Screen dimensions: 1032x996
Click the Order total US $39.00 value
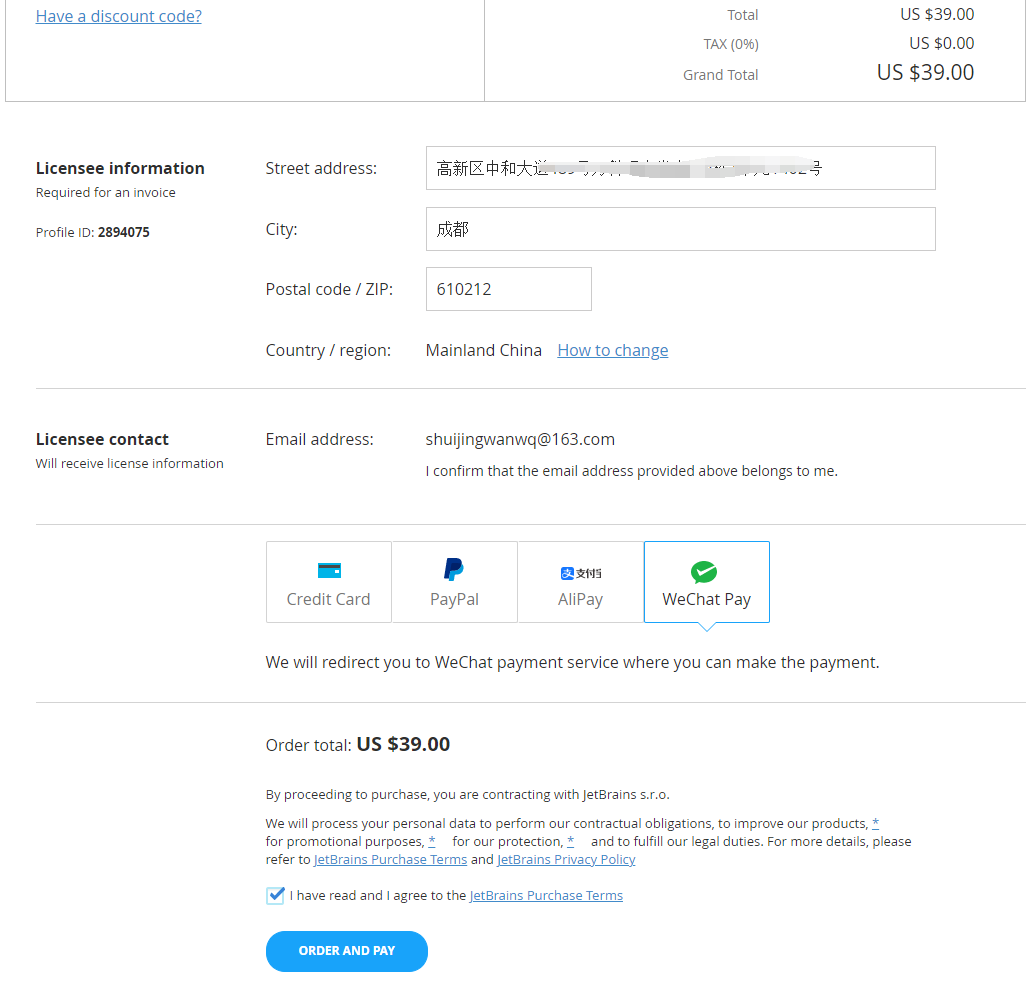[403, 745]
